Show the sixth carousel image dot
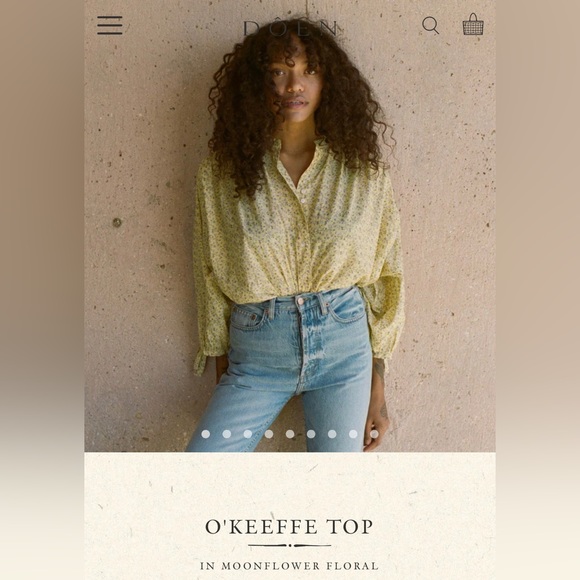The image size is (580, 580). coord(311,434)
